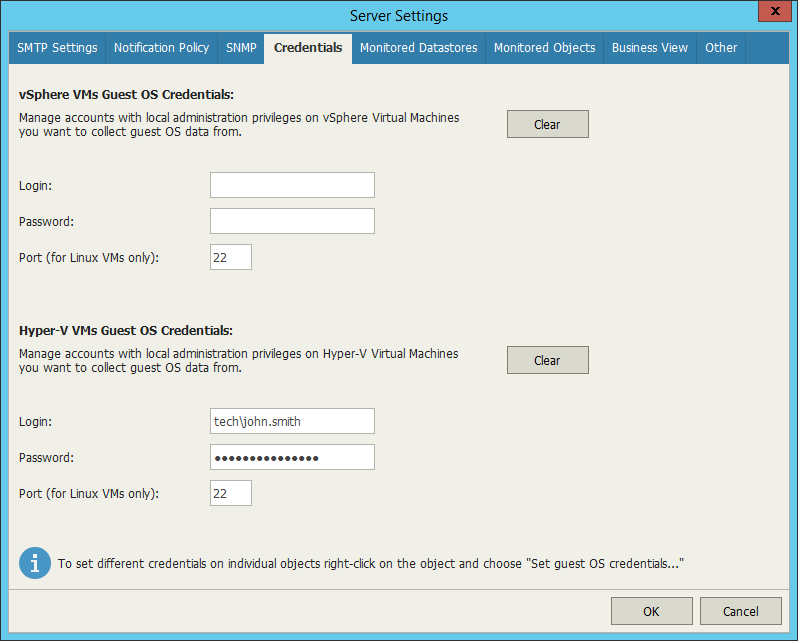This screenshot has width=798, height=641.
Task: Click the Hyper-V 'Port (for Linux VMs only):' label
Action: [x=89, y=493]
